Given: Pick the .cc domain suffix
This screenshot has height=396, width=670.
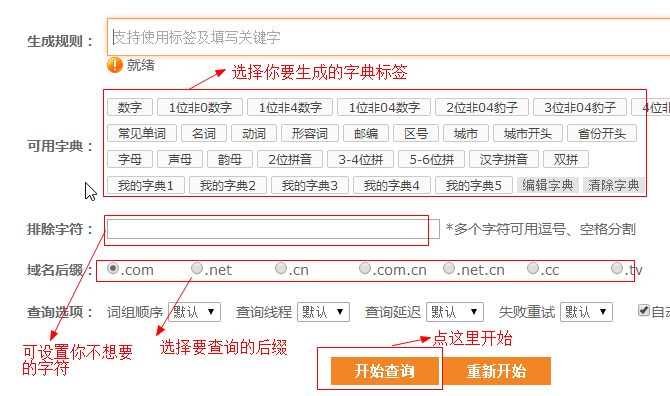Looking at the screenshot, I should pos(533,268).
